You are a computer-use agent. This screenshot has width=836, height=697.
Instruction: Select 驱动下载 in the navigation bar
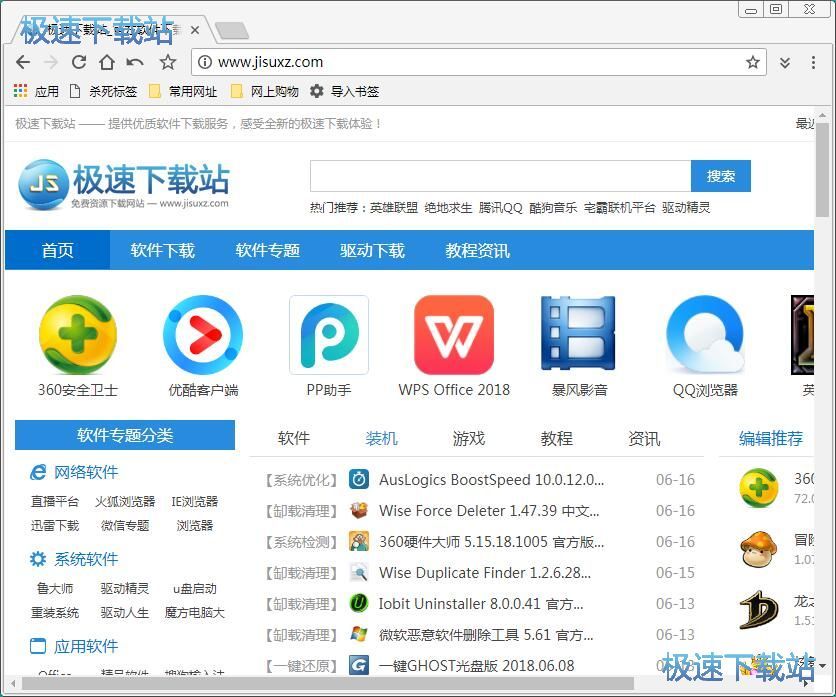click(x=373, y=250)
